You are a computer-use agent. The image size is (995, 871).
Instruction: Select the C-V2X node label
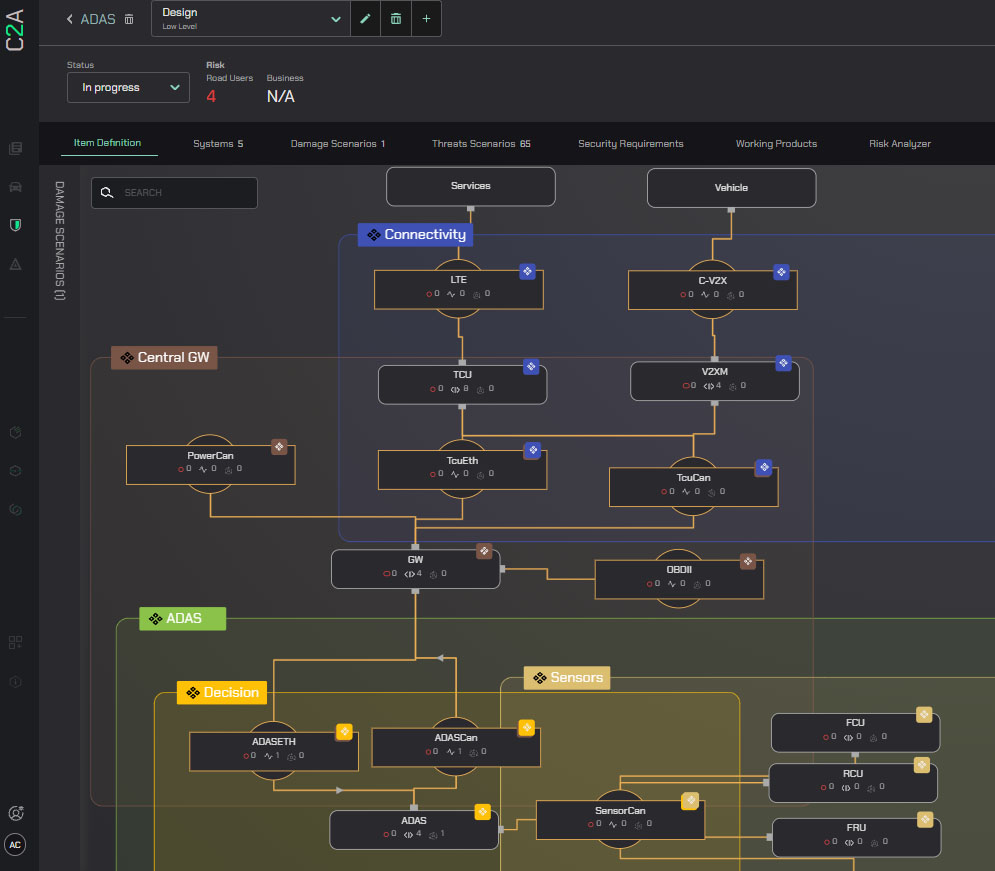(713, 281)
